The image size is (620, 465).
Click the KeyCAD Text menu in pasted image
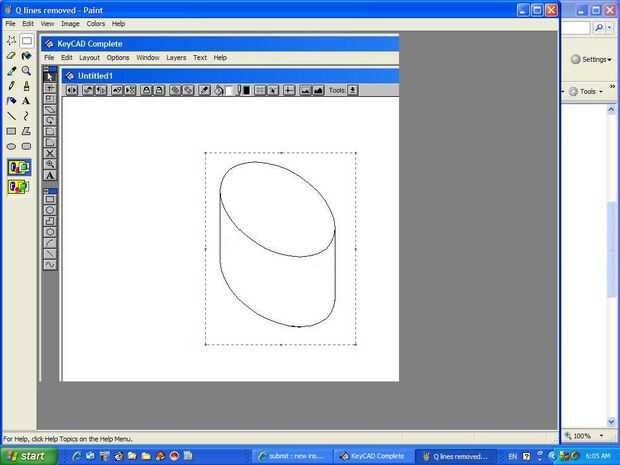coord(200,58)
